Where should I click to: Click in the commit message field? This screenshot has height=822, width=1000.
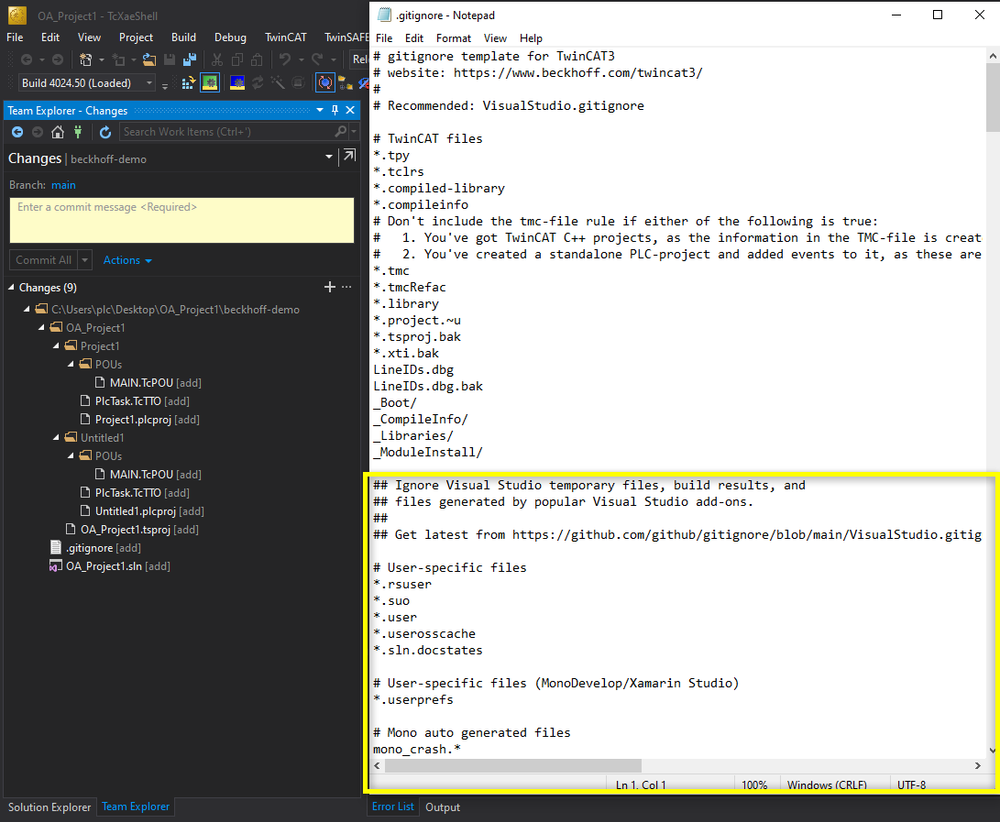click(x=182, y=220)
